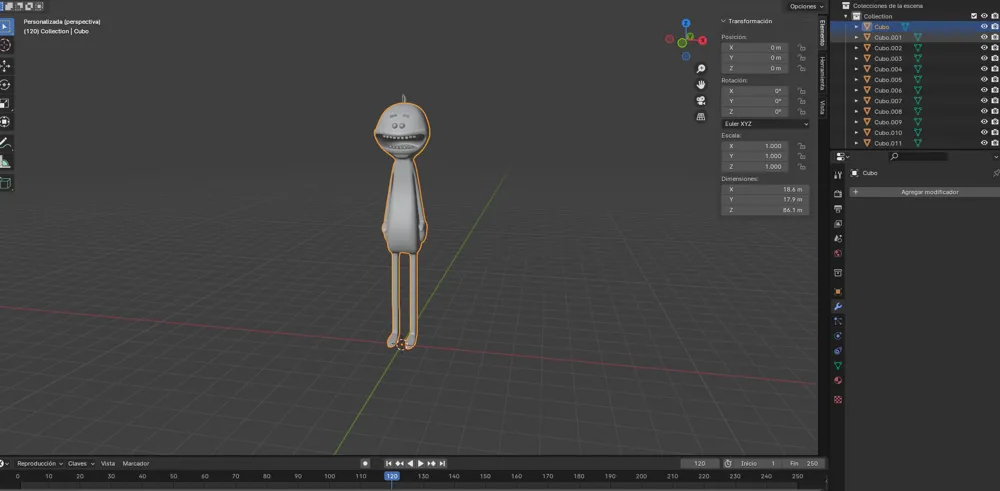Image resolution: width=1000 pixels, height=491 pixels.
Task: Switch to the Elemento sidebar tab
Action: [x=822, y=33]
